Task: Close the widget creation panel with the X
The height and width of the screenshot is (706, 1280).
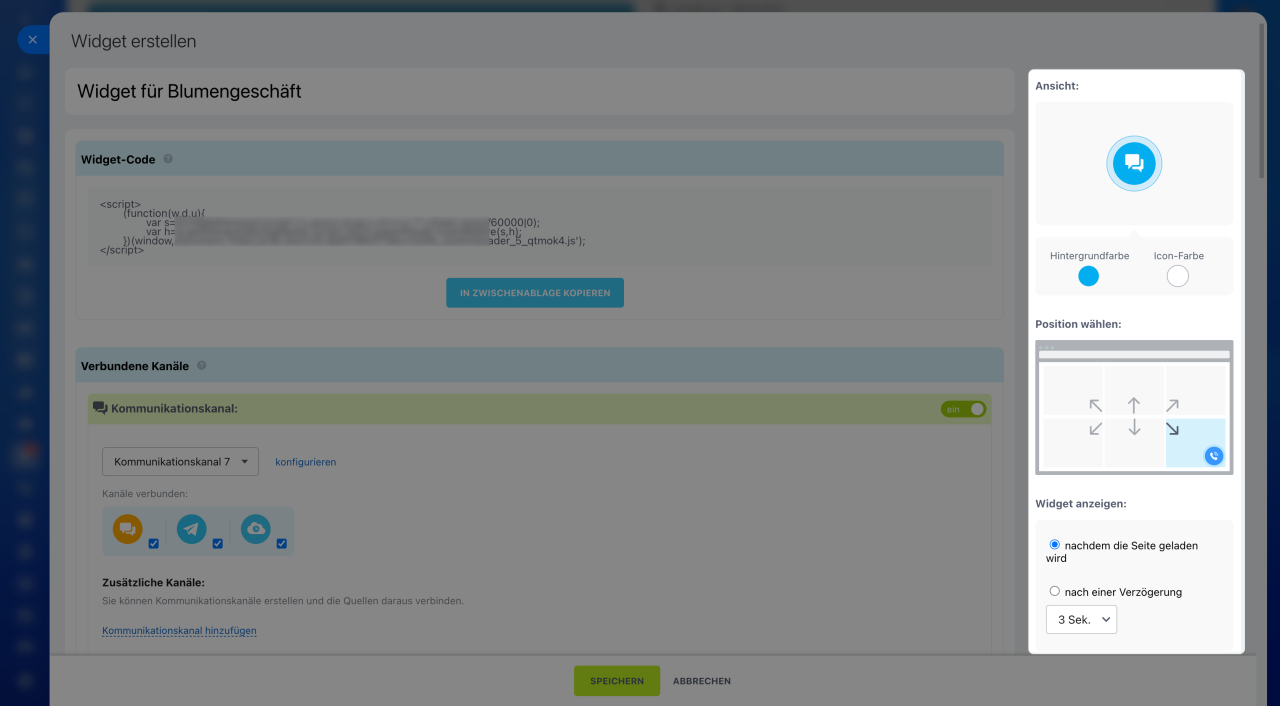Action: click(33, 40)
